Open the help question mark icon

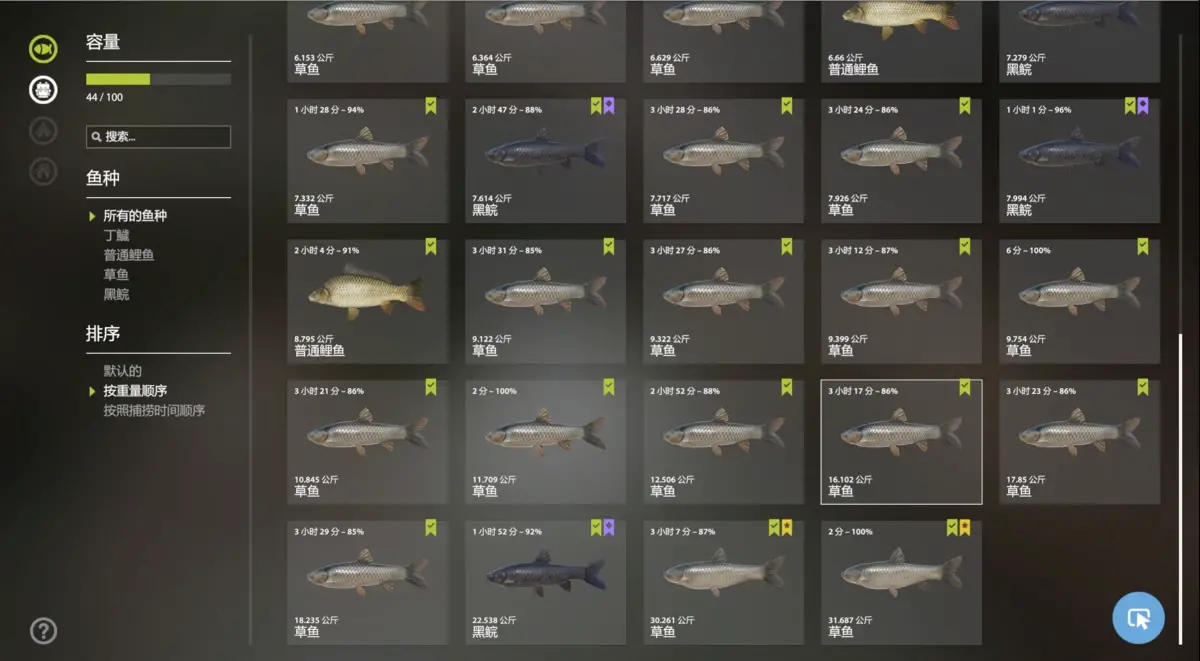pyautogui.click(x=43, y=631)
